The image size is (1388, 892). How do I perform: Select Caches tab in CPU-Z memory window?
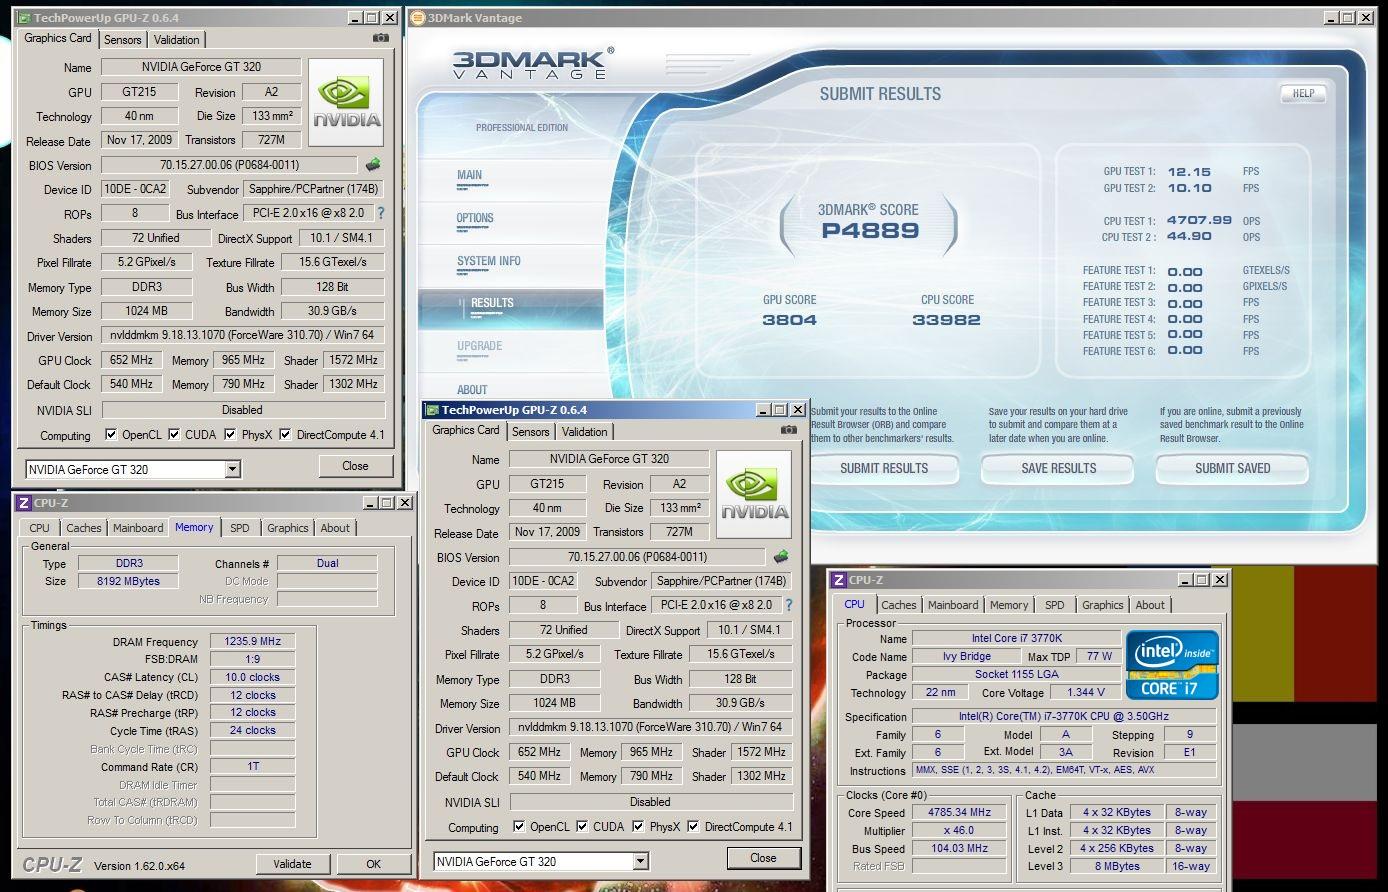(x=84, y=528)
